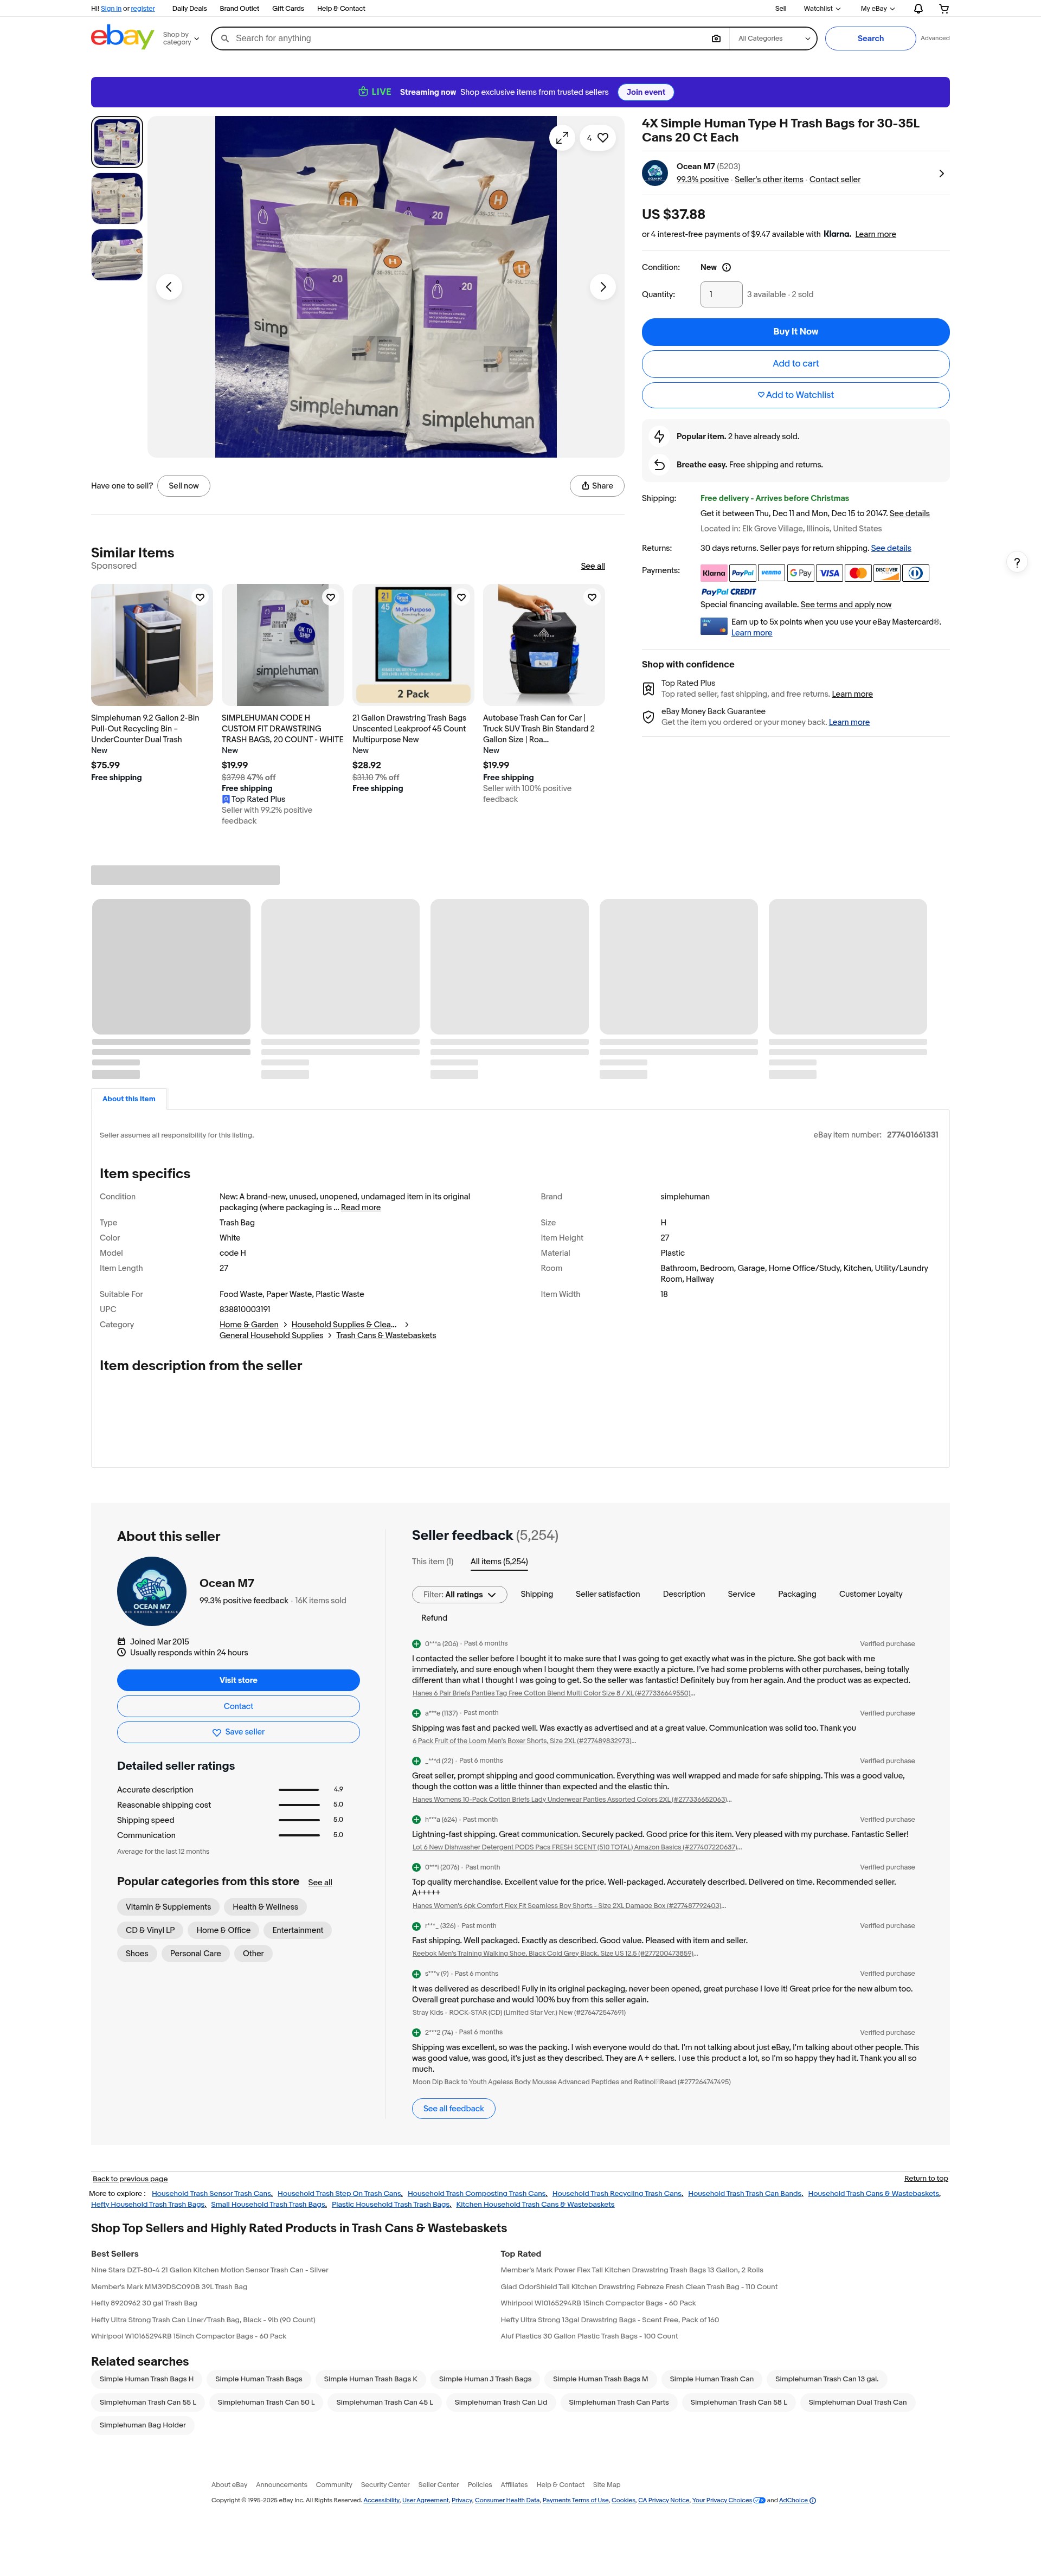This screenshot has width=1041, height=2576.
Task: Click the PayPal payment icon
Action: [742, 574]
